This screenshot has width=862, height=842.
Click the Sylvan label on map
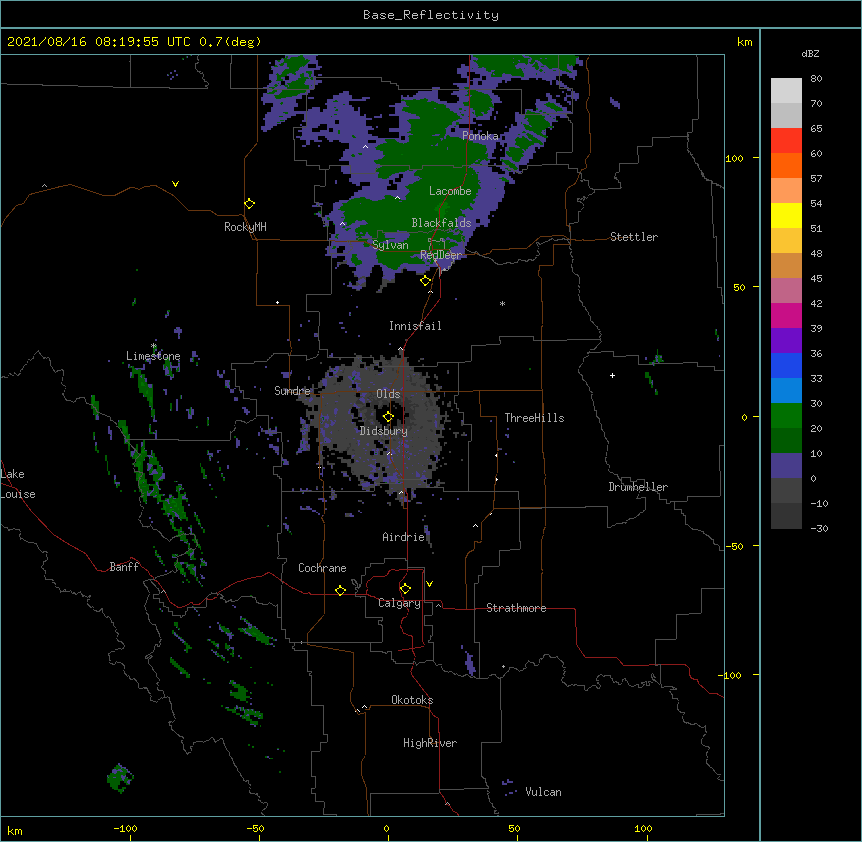coord(390,245)
